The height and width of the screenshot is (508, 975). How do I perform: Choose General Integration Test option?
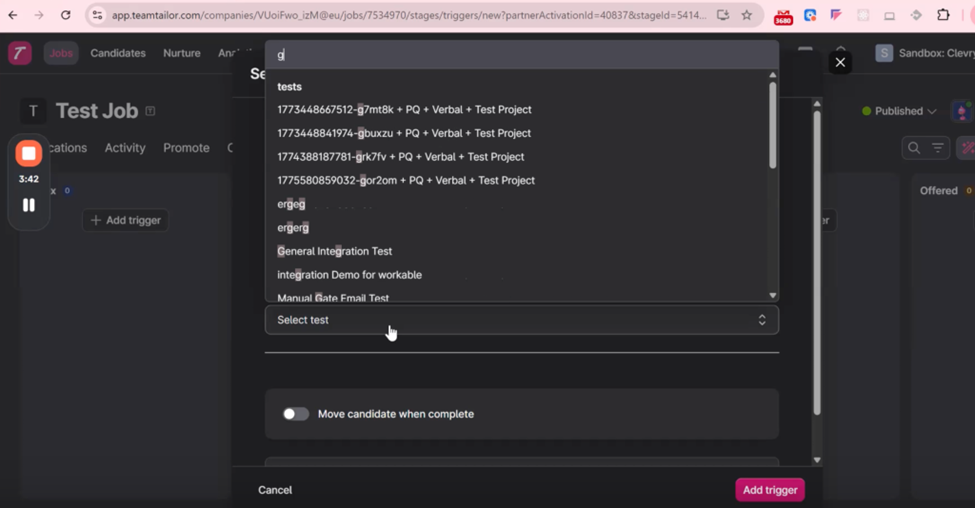pos(335,251)
